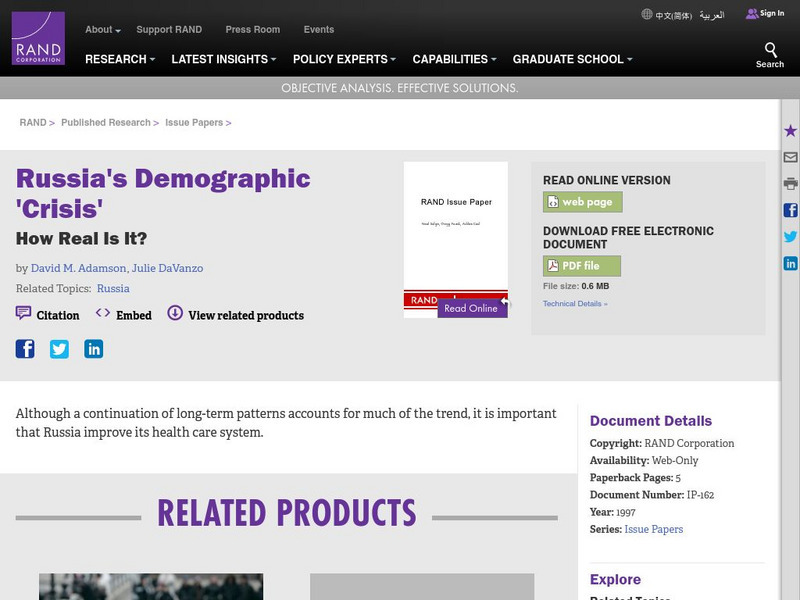Click the 'Availability: Web-Only' text
The width and height of the screenshot is (800, 600).
pos(644,460)
